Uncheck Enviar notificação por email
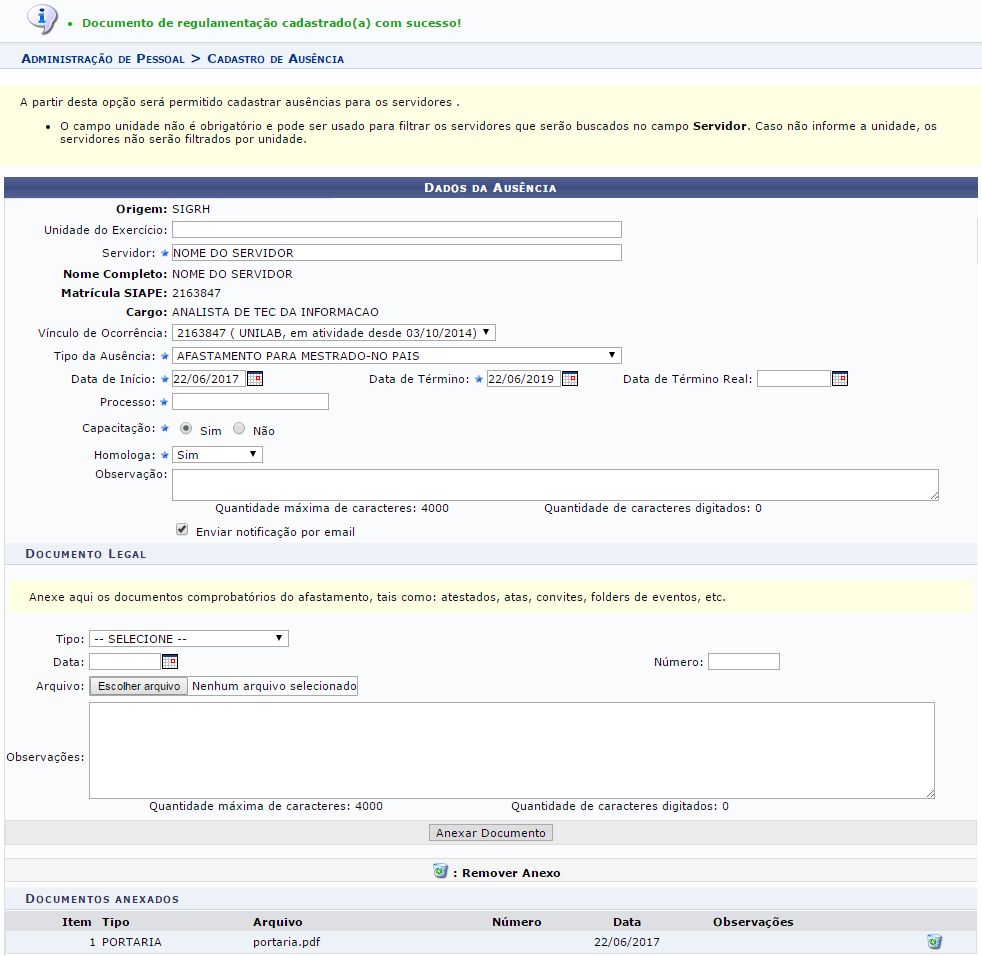The width and height of the screenshot is (982, 956). (x=182, y=530)
